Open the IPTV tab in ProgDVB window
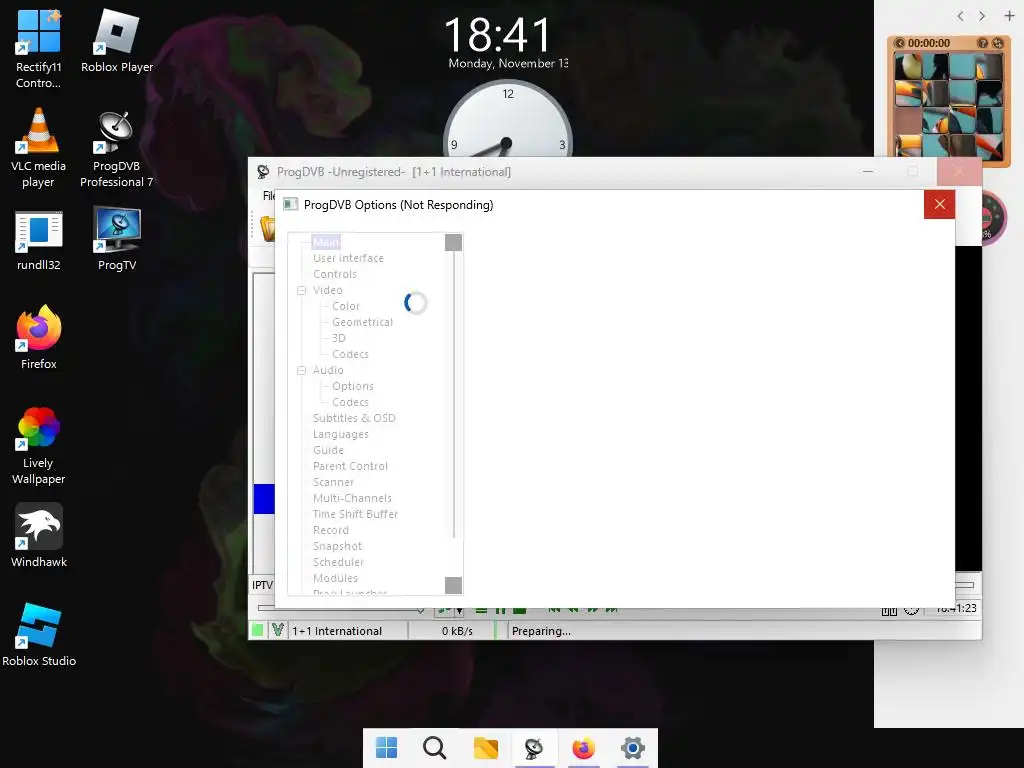This screenshot has height=768, width=1024. [263, 584]
